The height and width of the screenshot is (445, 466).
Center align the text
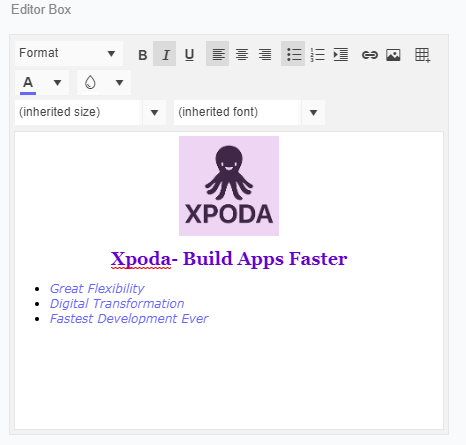242,54
